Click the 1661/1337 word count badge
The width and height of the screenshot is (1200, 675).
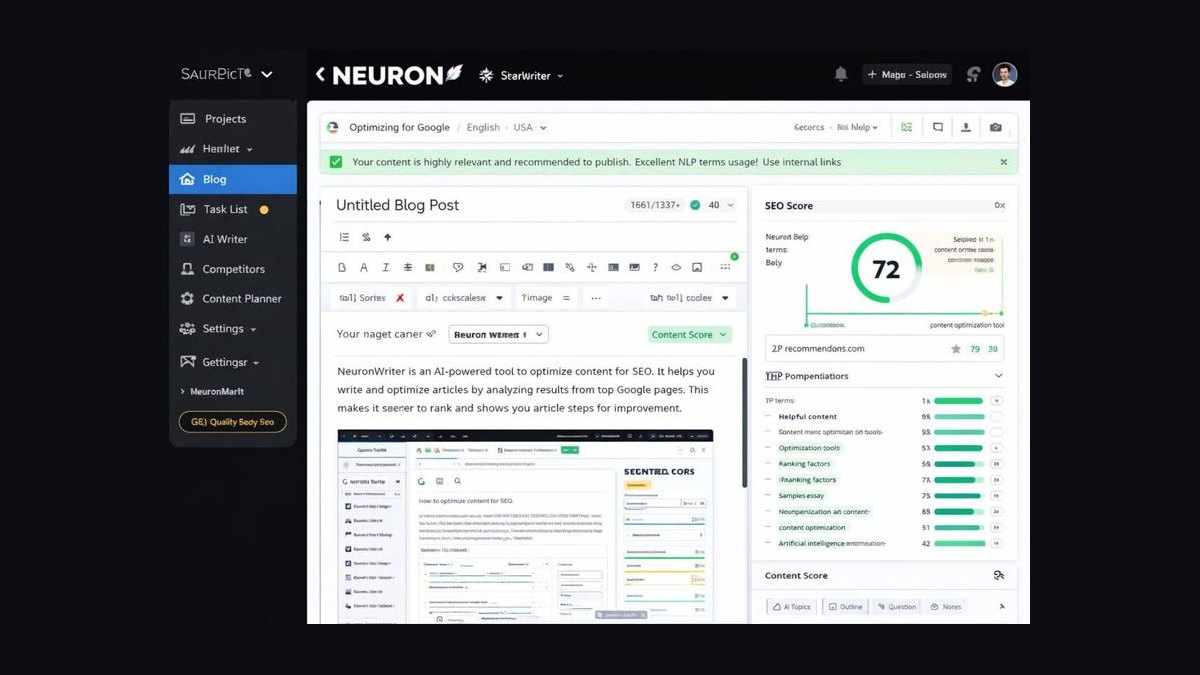coord(656,205)
